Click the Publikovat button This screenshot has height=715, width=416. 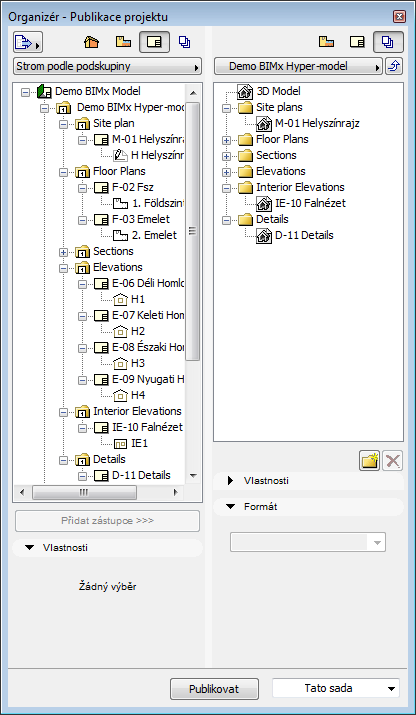coord(214,689)
